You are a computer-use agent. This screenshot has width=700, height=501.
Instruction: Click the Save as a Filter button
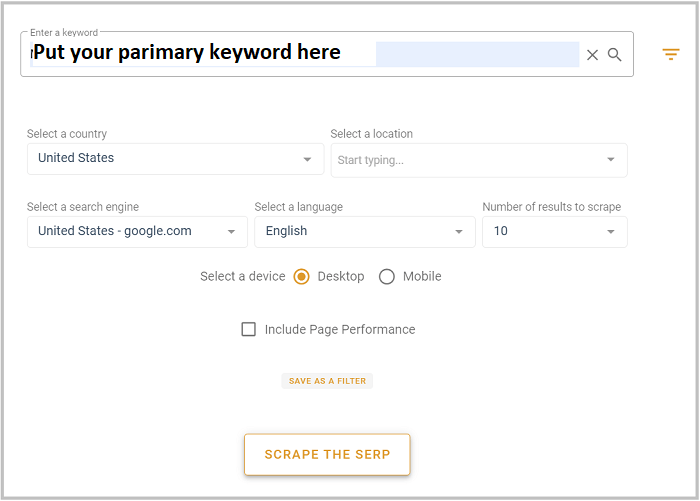click(327, 381)
